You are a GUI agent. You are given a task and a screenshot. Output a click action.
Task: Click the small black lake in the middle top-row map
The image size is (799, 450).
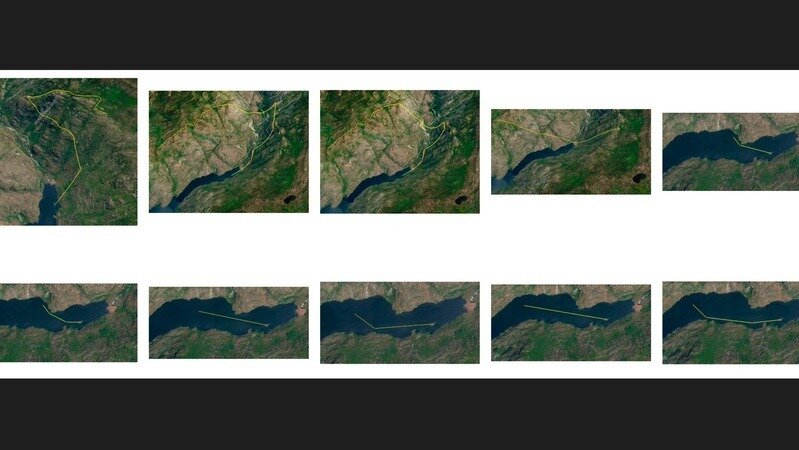(x=461, y=200)
